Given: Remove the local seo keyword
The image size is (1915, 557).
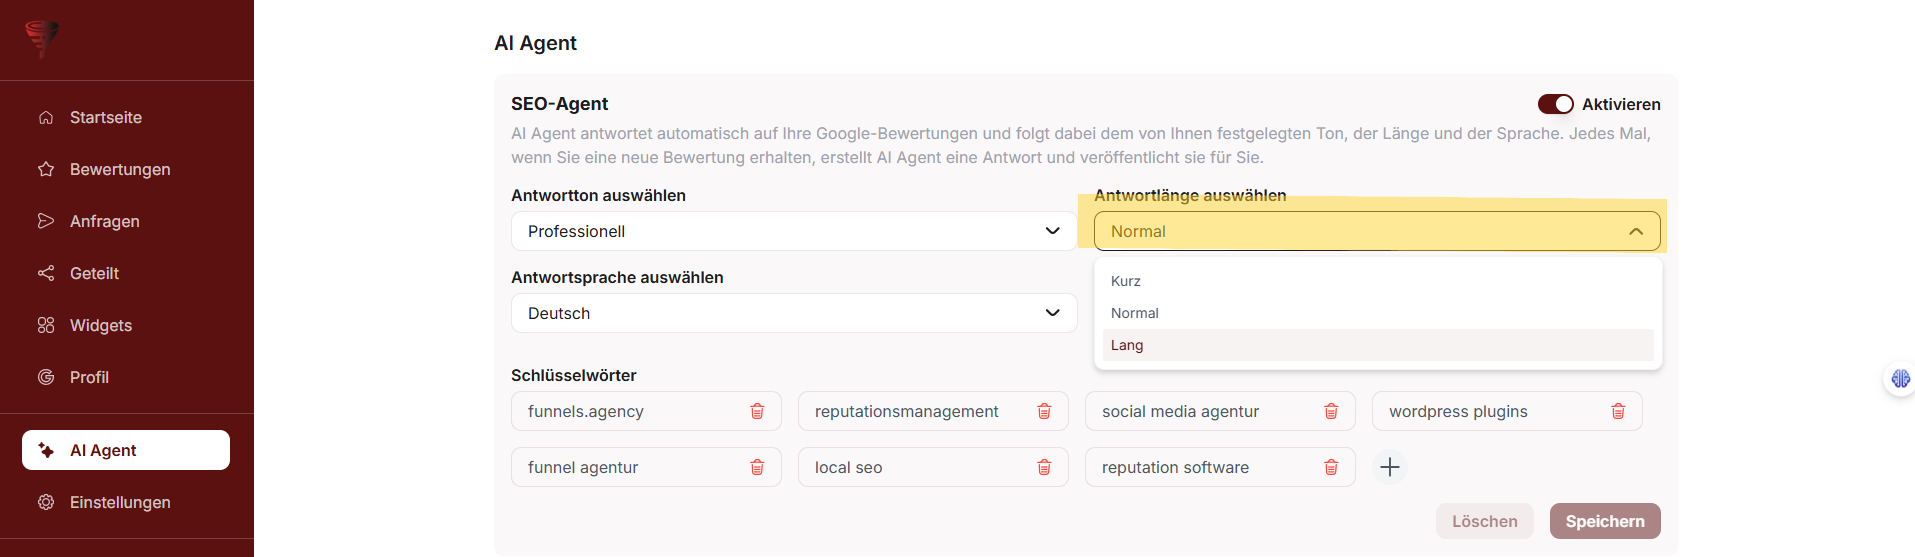Looking at the screenshot, I should tap(1044, 467).
